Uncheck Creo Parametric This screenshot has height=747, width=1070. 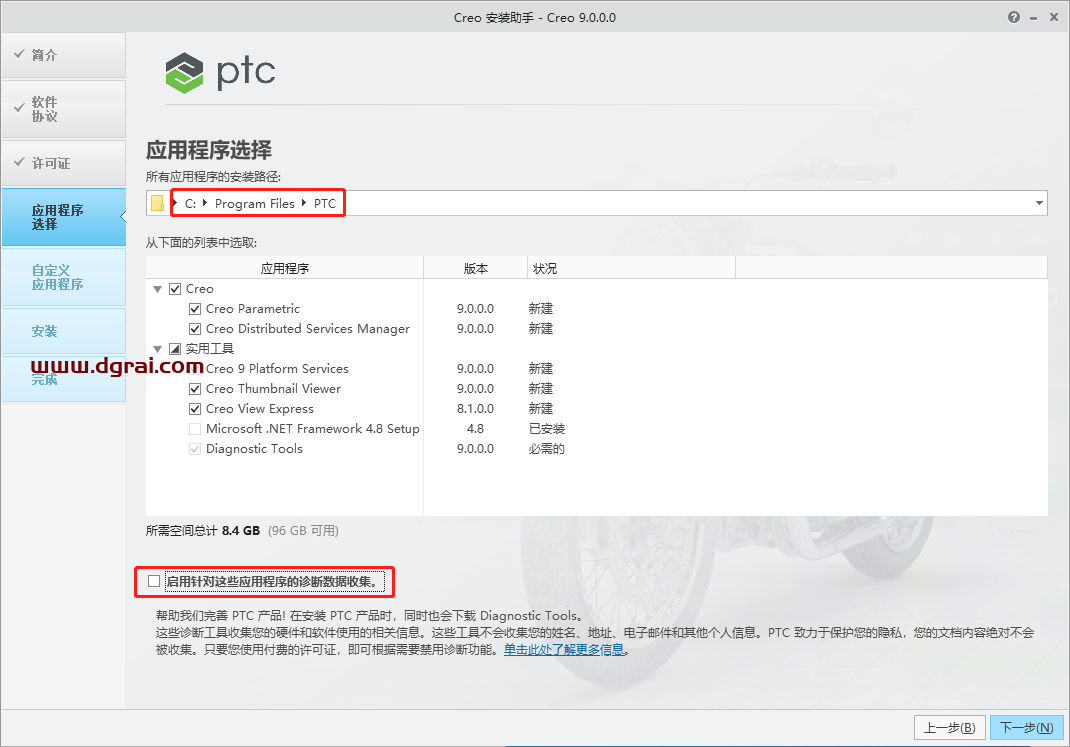click(195, 309)
